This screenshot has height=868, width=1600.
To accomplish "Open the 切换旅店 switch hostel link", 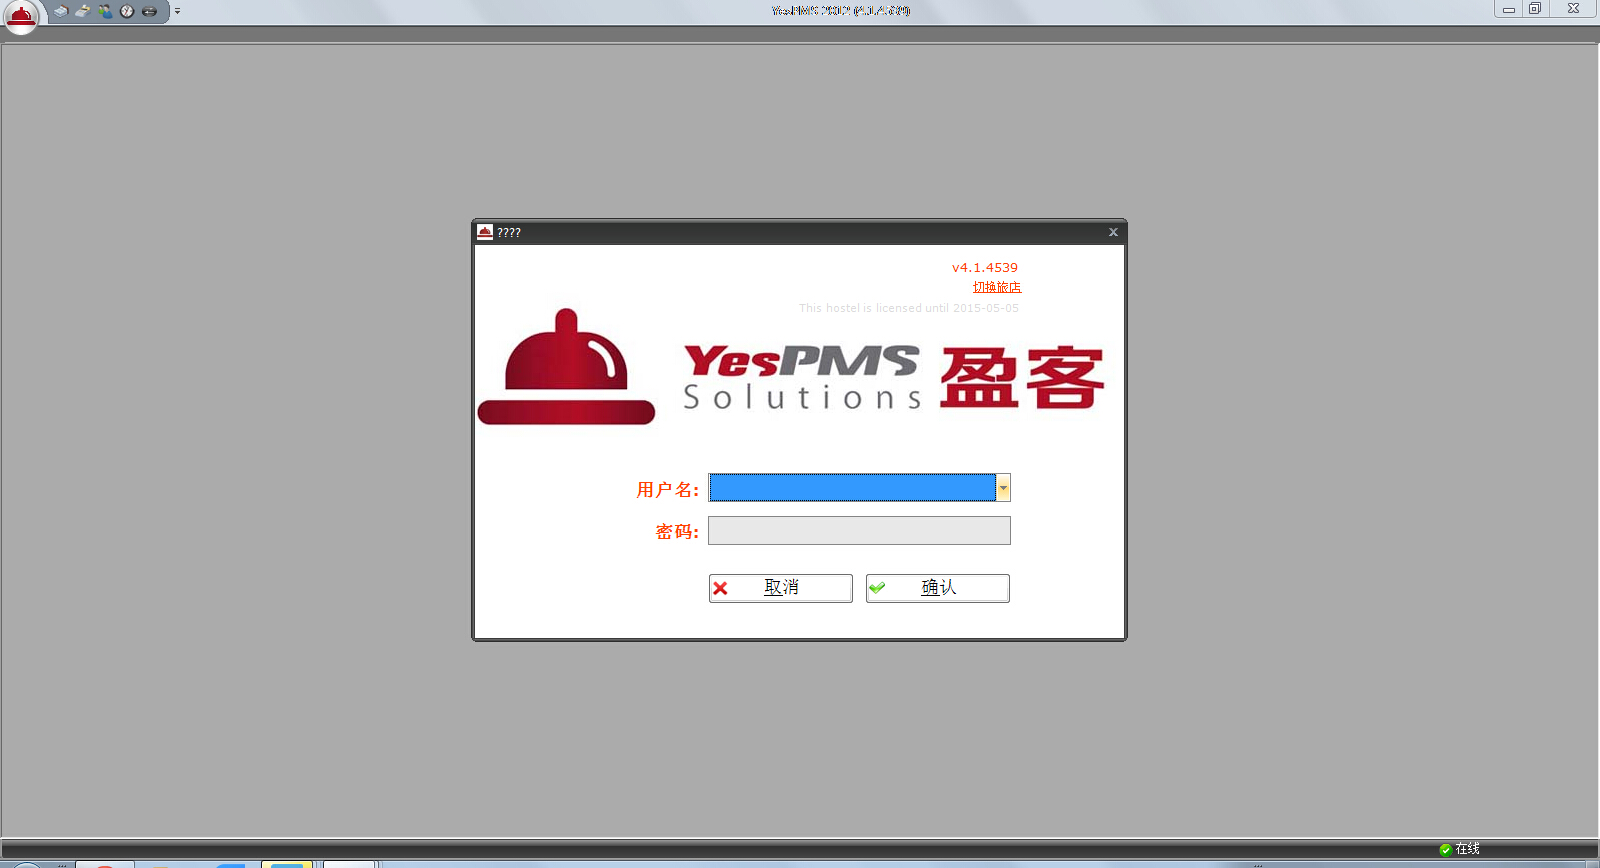I will pyautogui.click(x=997, y=287).
